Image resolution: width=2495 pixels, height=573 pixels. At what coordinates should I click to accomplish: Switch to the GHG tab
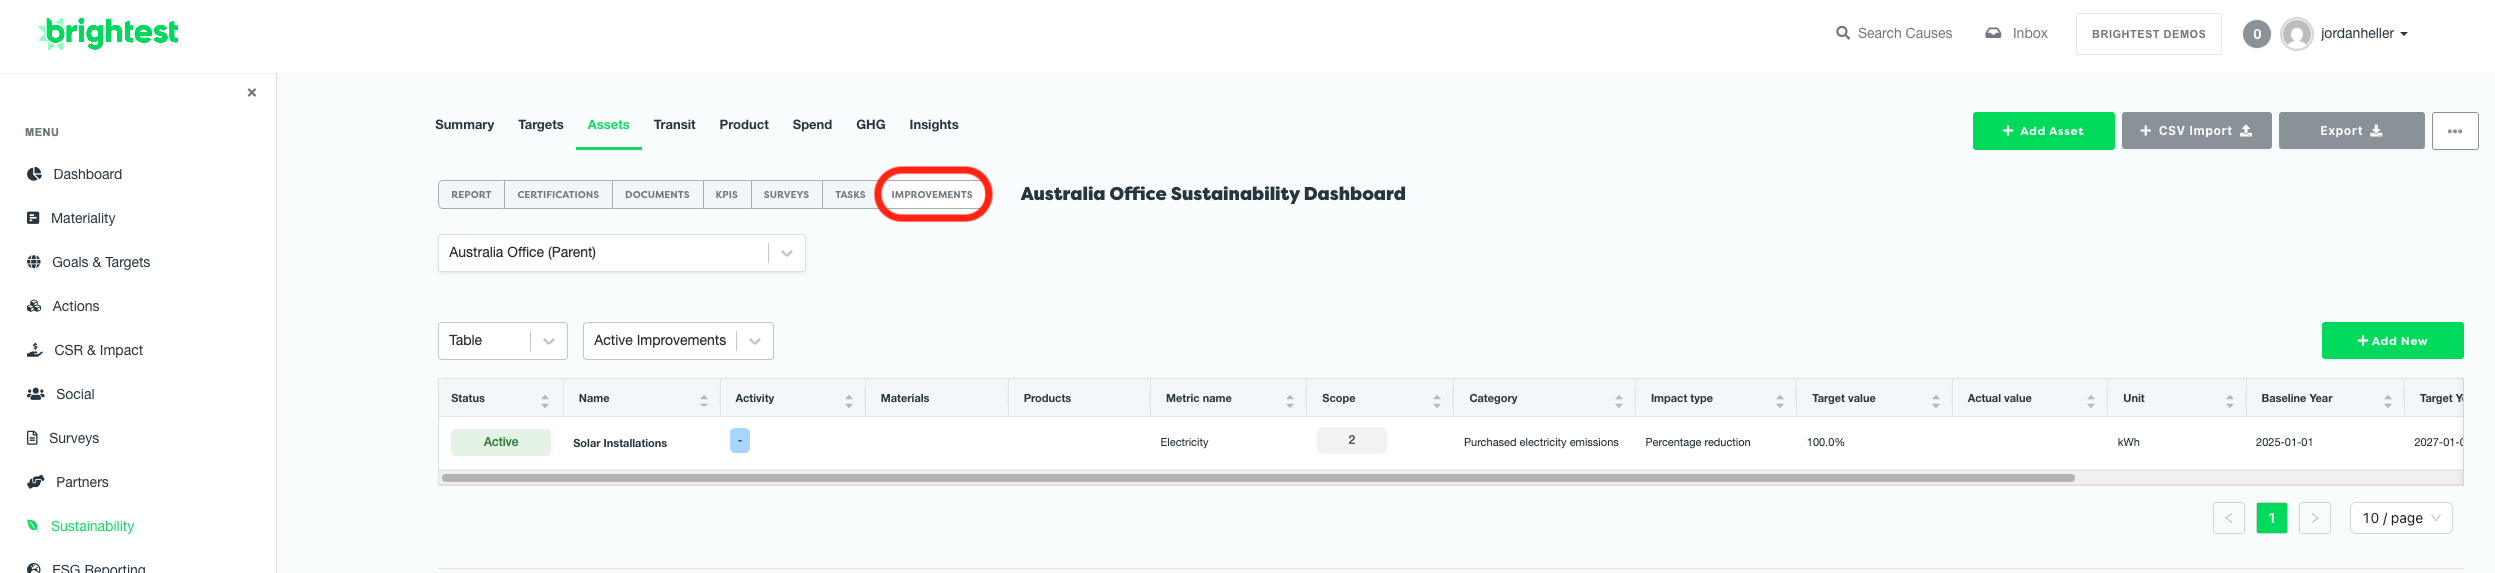pyautogui.click(x=870, y=125)
